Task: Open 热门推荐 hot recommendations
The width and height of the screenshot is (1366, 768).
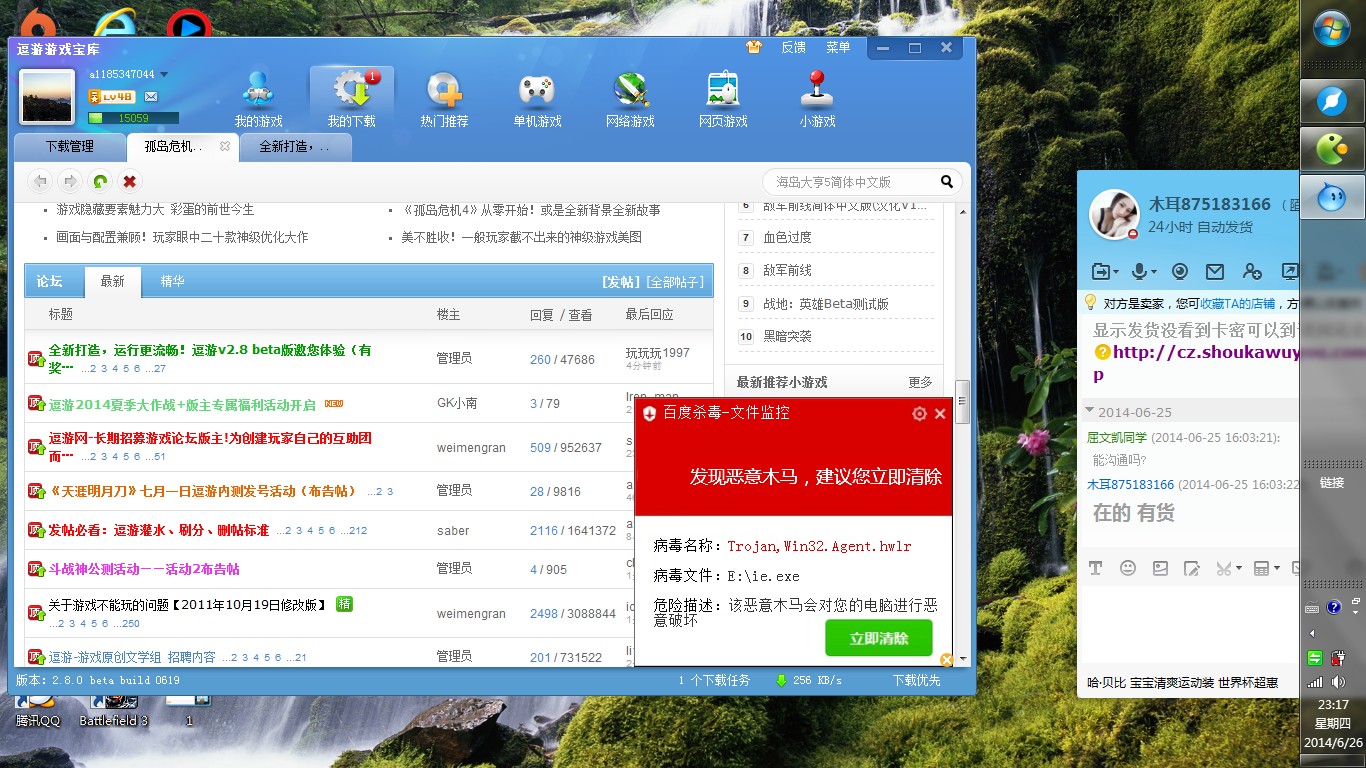Action: 444,100
